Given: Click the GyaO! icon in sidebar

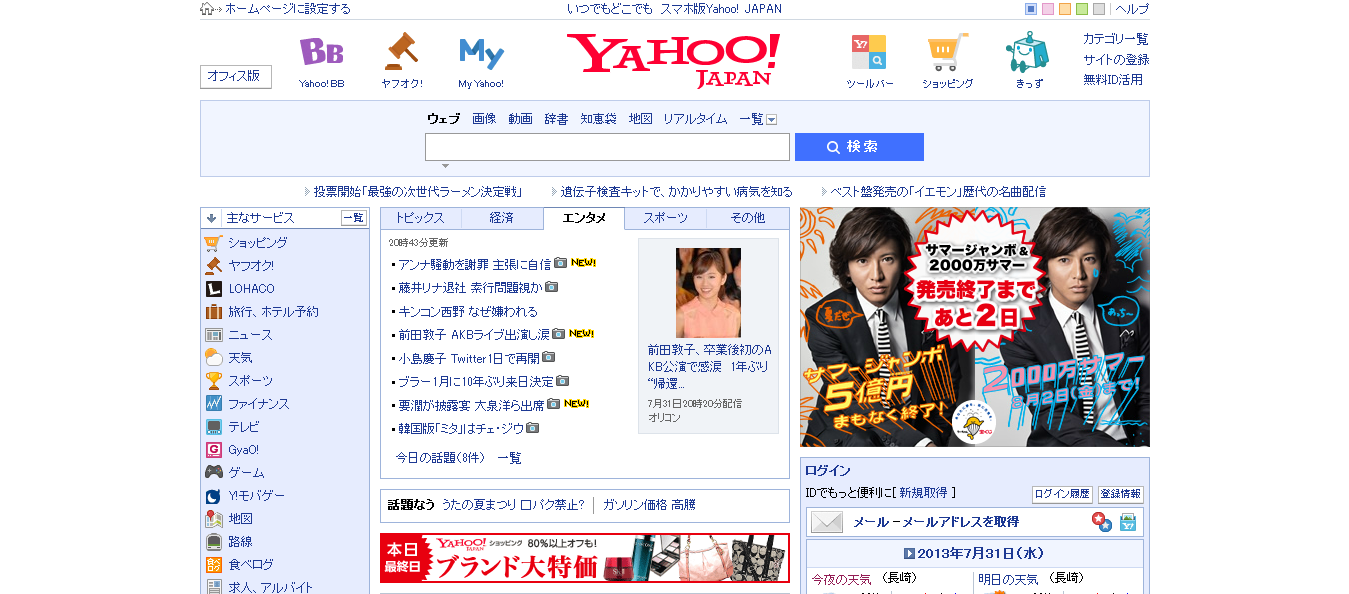Looking at the screenshot, I should [213, 449].
